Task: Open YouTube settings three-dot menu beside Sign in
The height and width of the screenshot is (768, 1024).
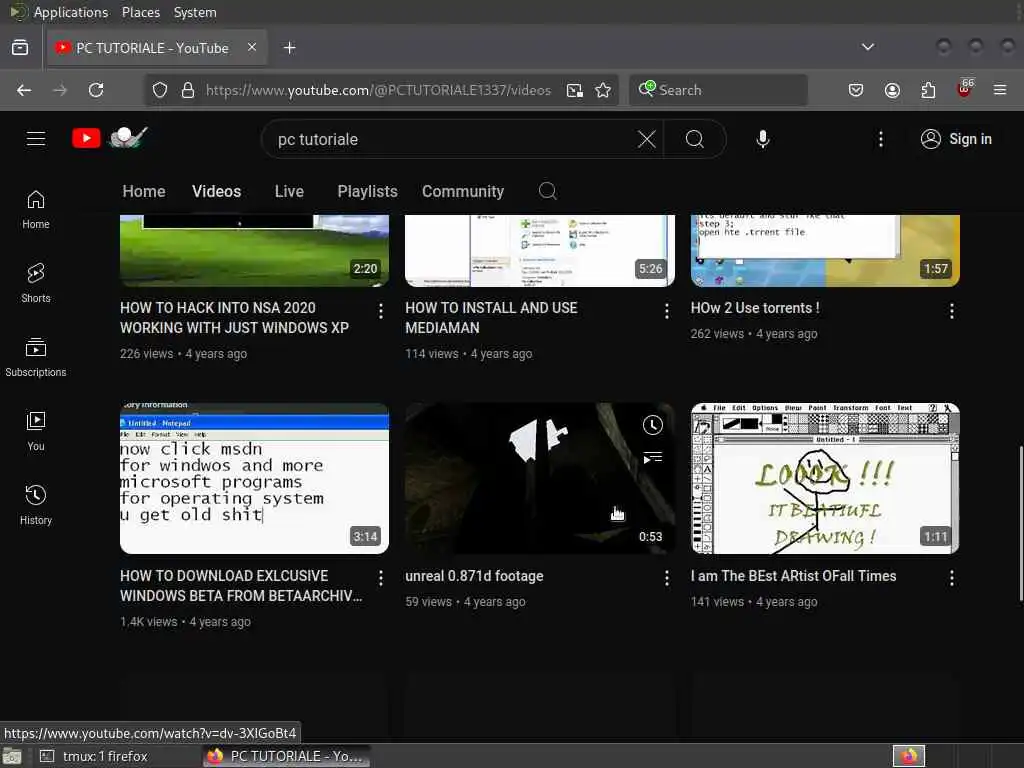Action: (880, 138)
